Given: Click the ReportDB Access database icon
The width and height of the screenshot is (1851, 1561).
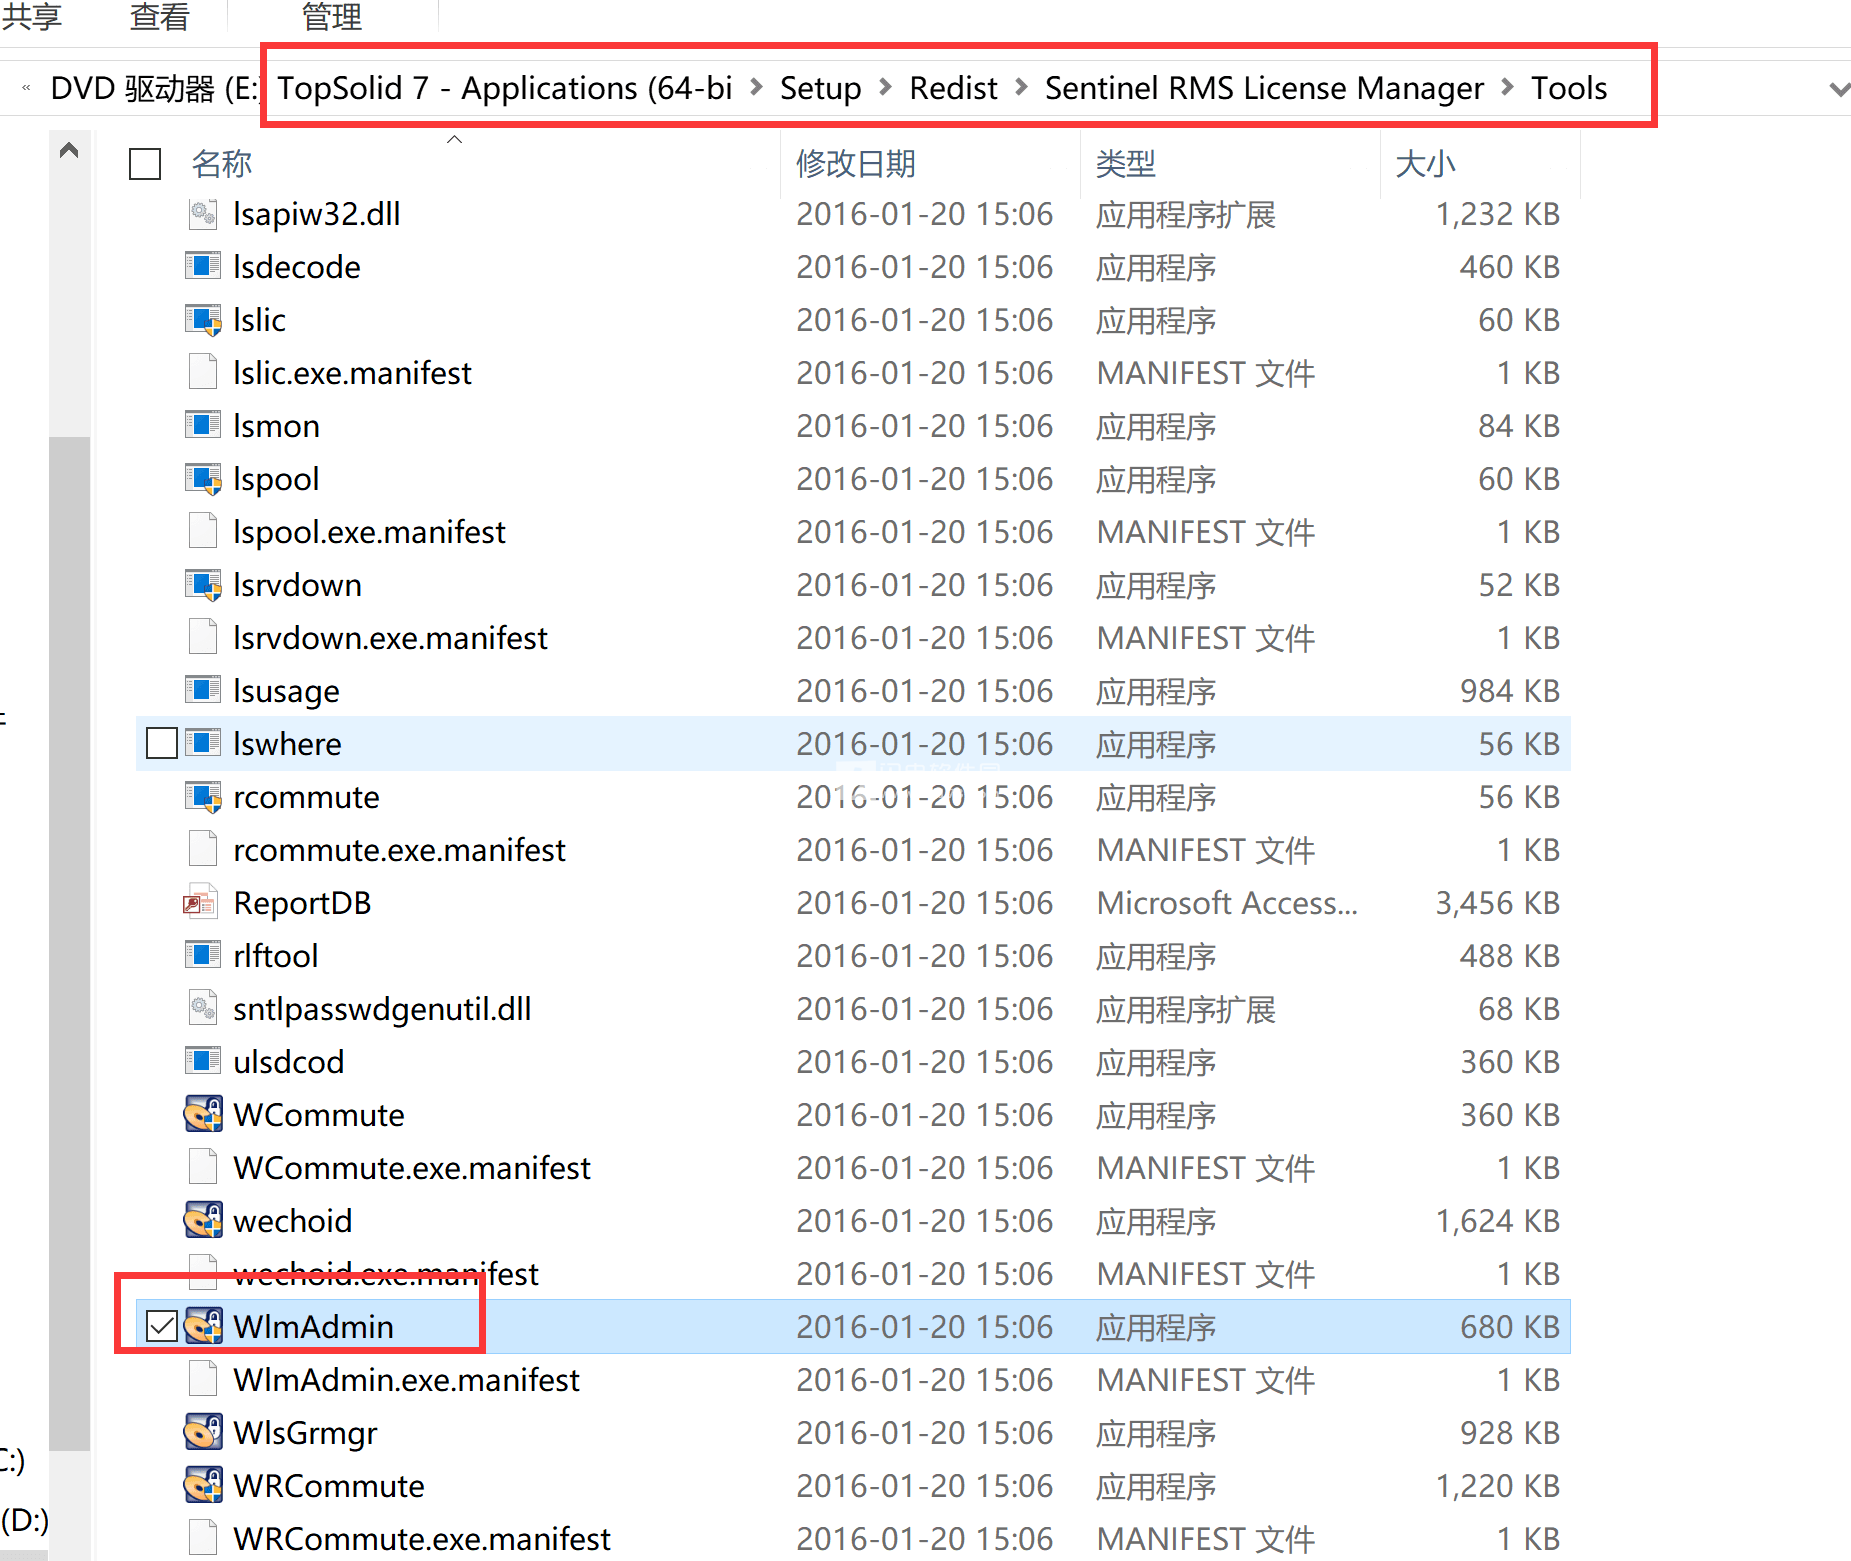Looking at the screenshot, I should pyautogui.click(x=201, y=902).
